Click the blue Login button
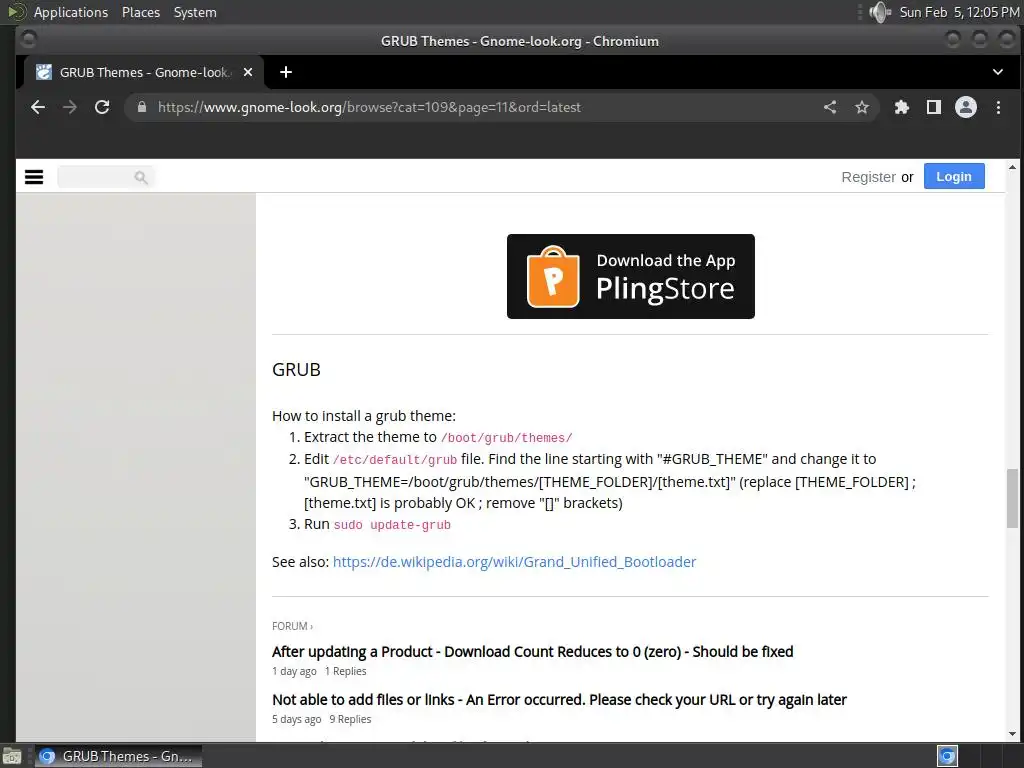This screenshot has height=768, width=1024. (954, 176)
